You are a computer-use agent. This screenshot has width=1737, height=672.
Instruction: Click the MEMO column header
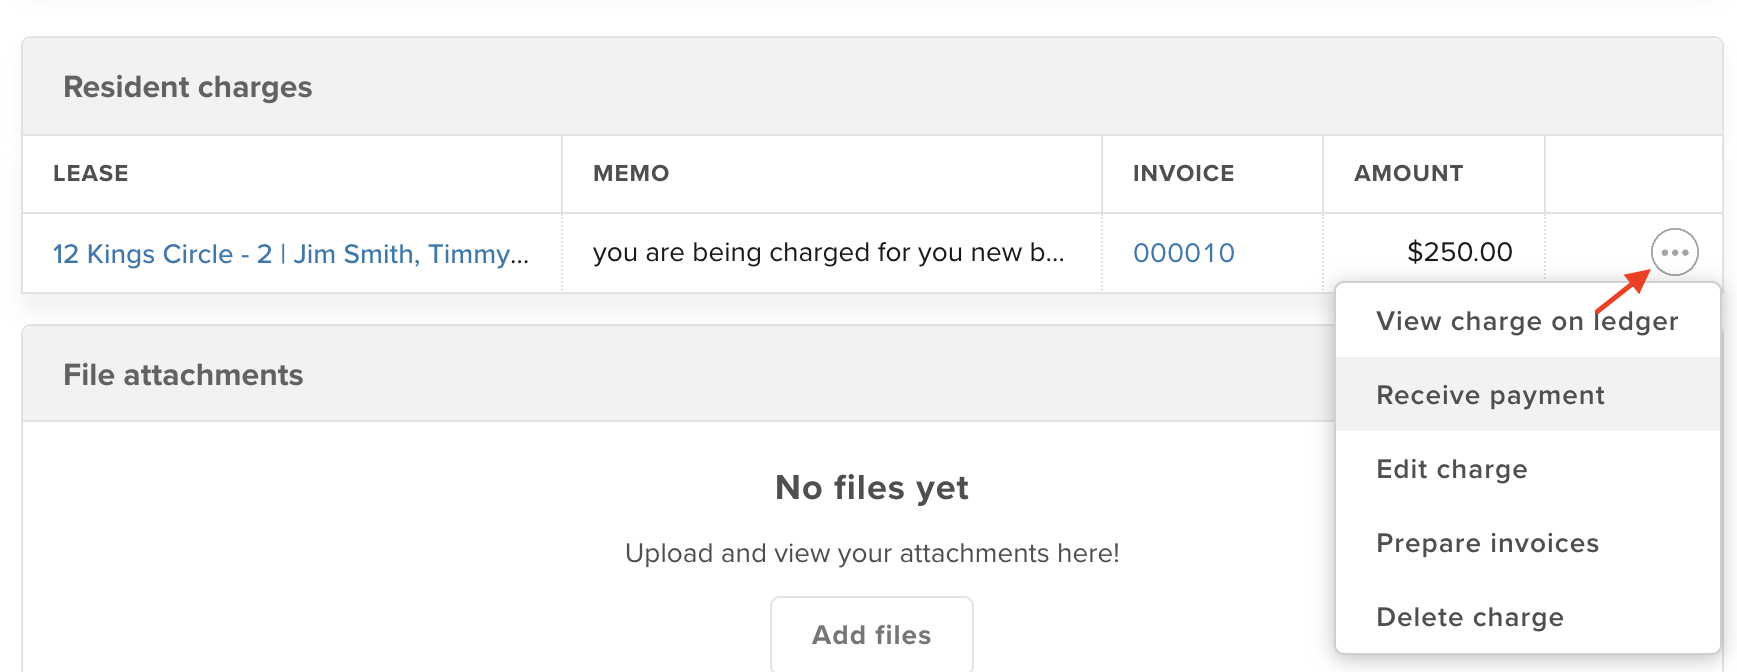[x=631, y=174]
